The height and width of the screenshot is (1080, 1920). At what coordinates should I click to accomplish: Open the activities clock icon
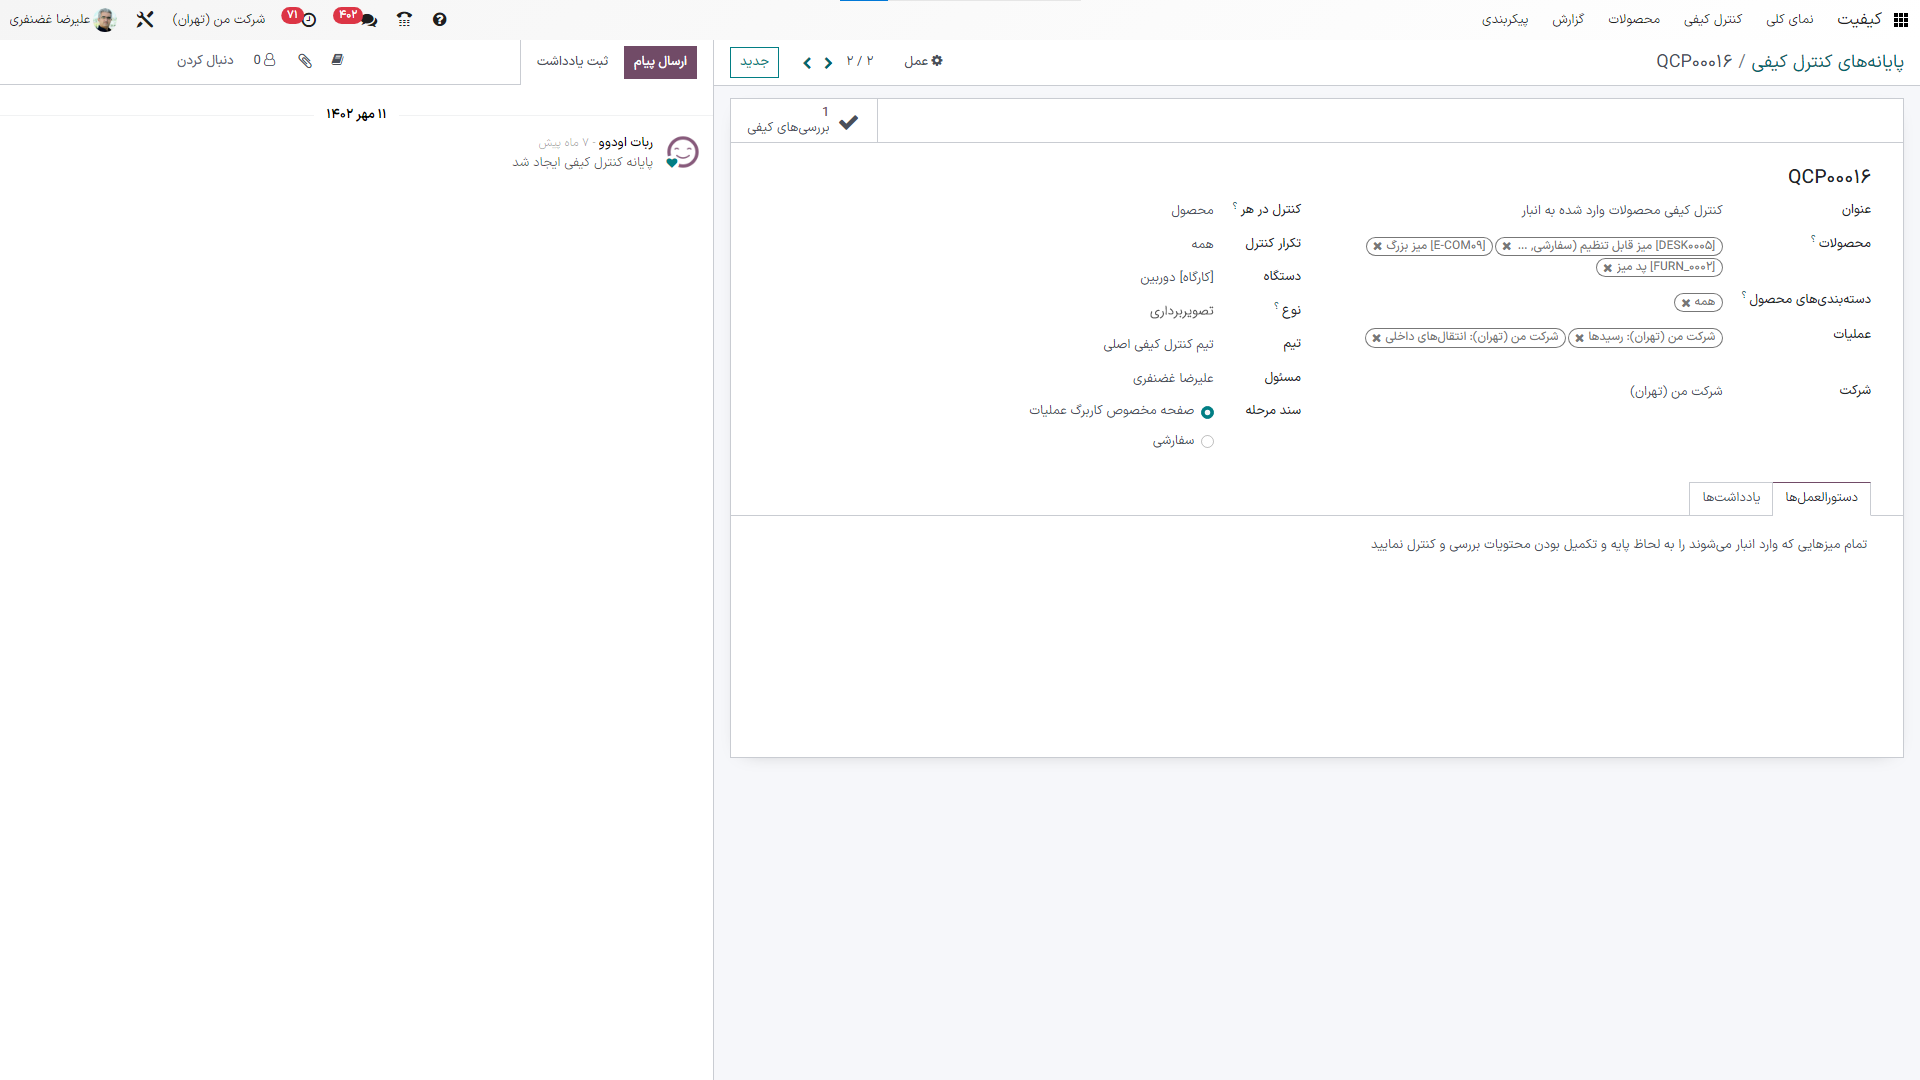click(x=309, y=20)
